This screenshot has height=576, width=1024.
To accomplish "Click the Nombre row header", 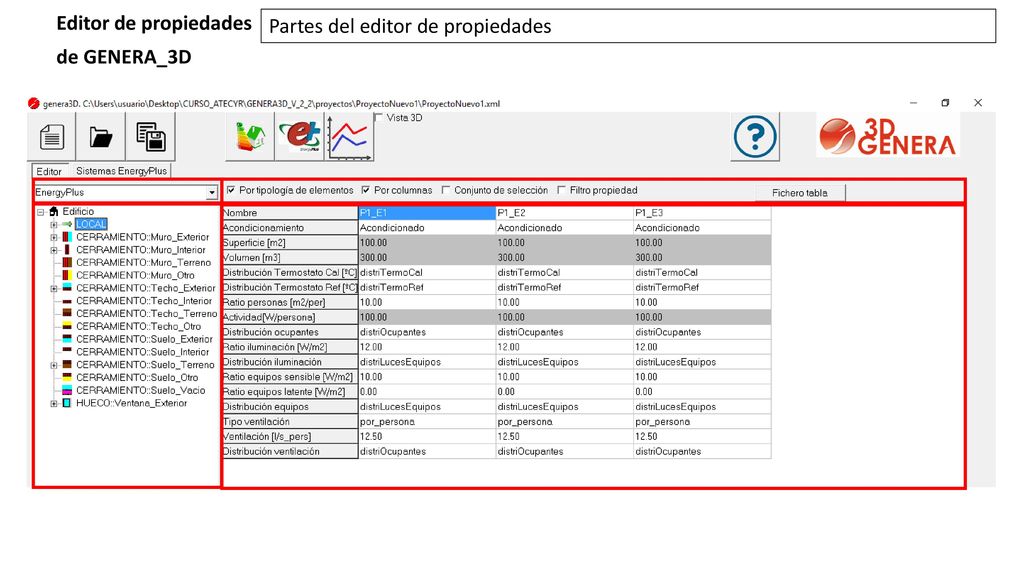I will point(290,212).
